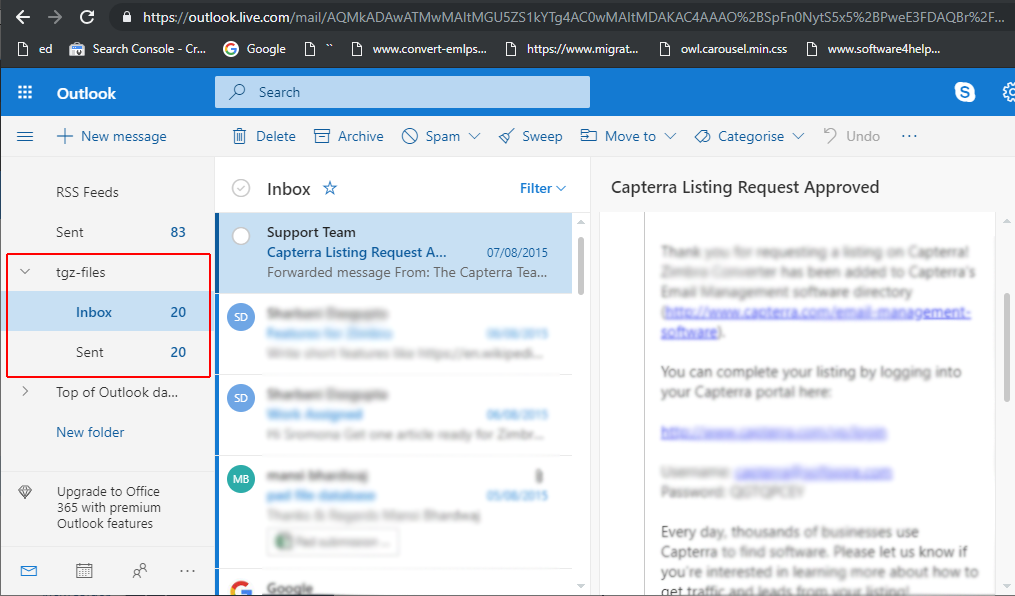This screenshot has width=1015, height=596.
Task: Click into the Search box
Action: pyautogui.click(x=410, y=92)
